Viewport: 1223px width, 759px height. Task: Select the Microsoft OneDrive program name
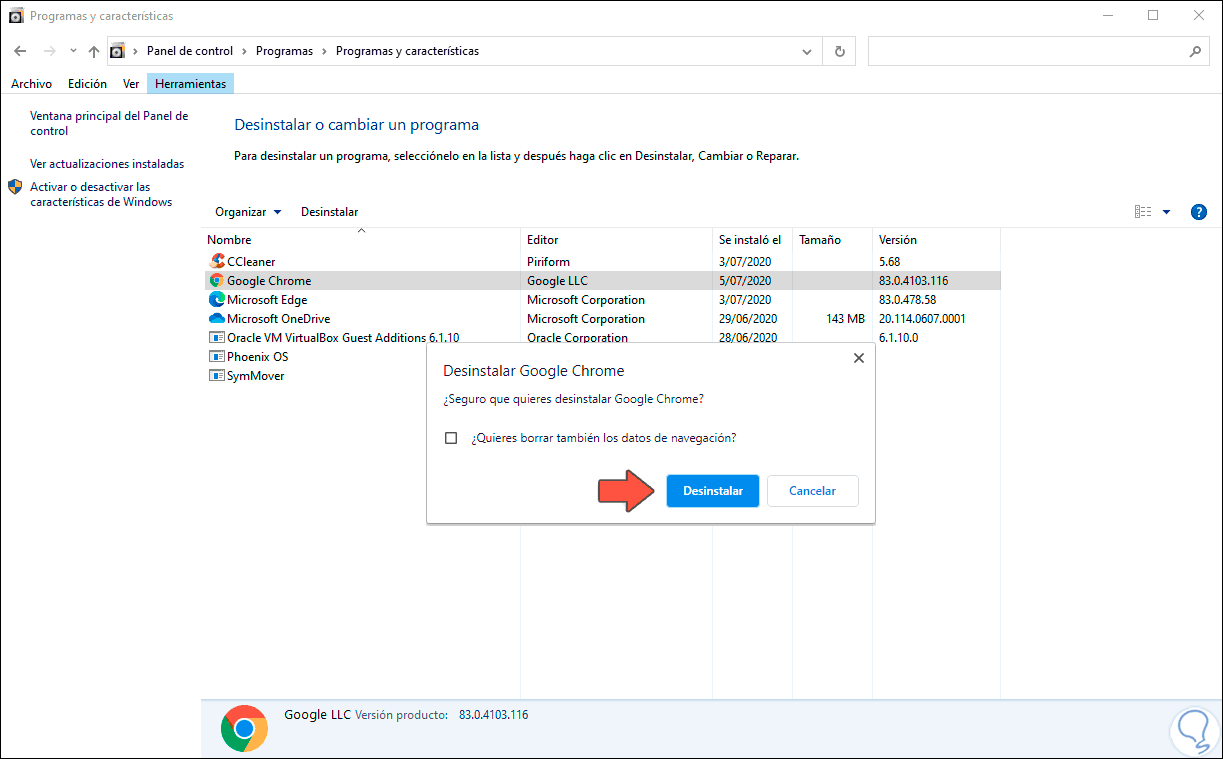click(278, 319)
